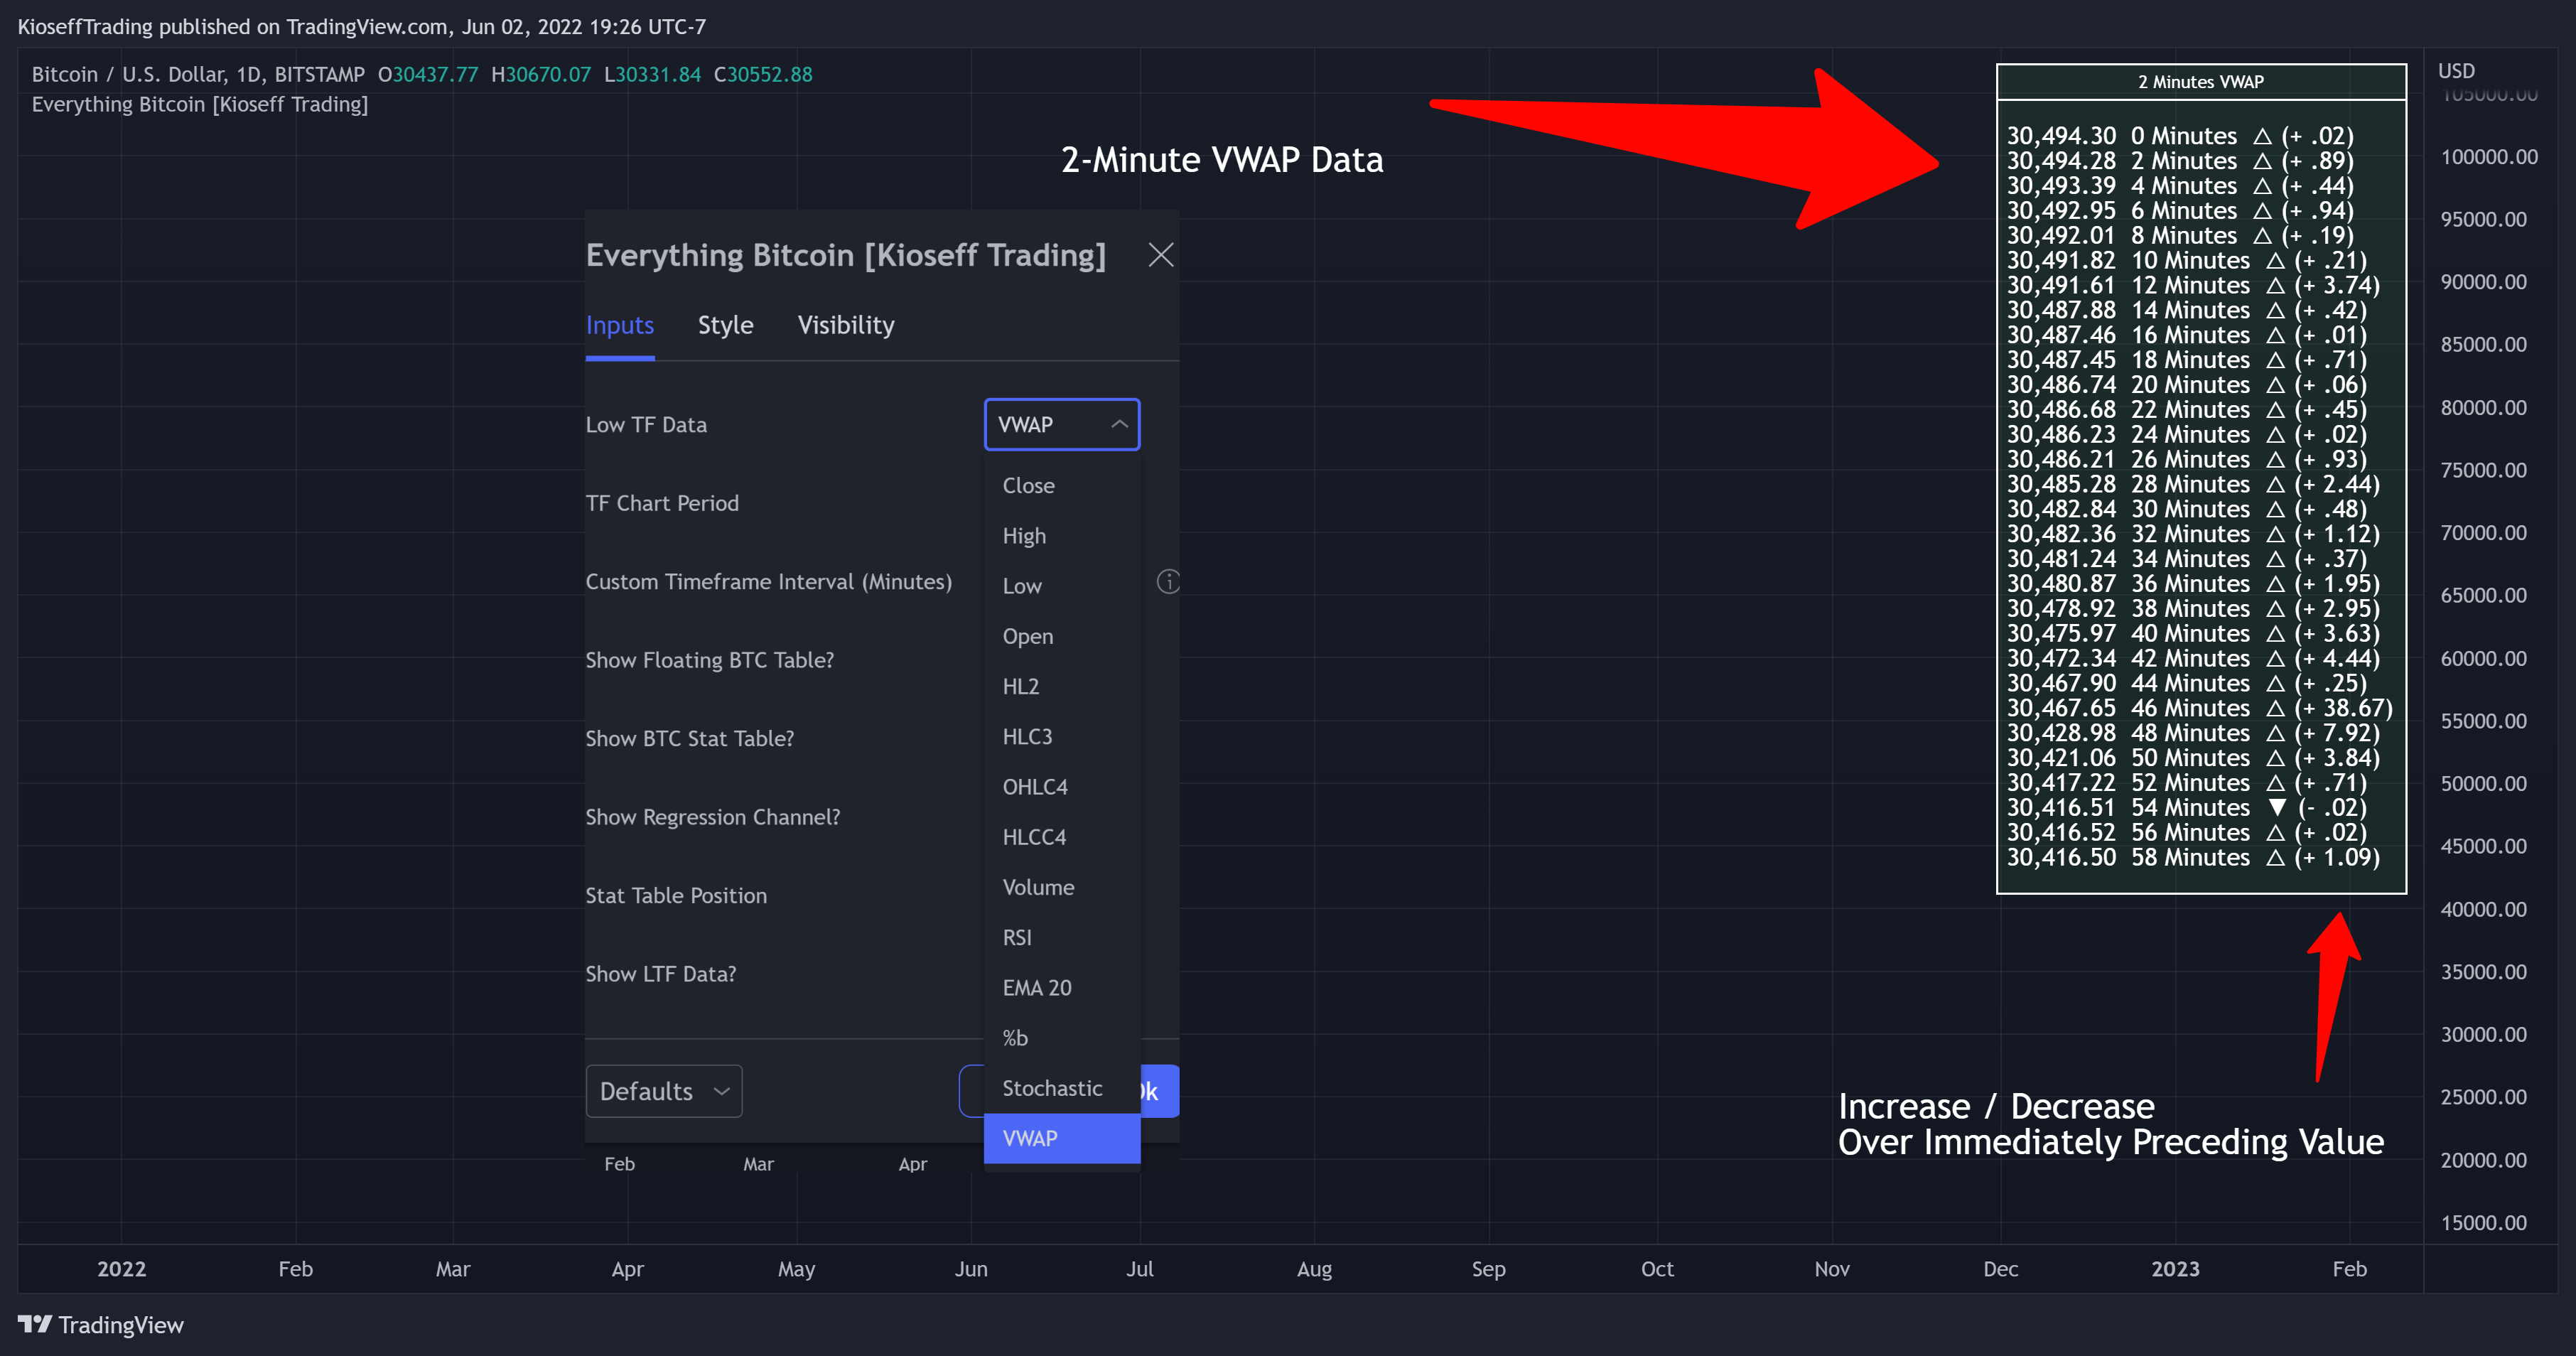Pick Volume from the dropdown options
The height and width of the screenshot is (1356, 2576).
point(1062,887)
